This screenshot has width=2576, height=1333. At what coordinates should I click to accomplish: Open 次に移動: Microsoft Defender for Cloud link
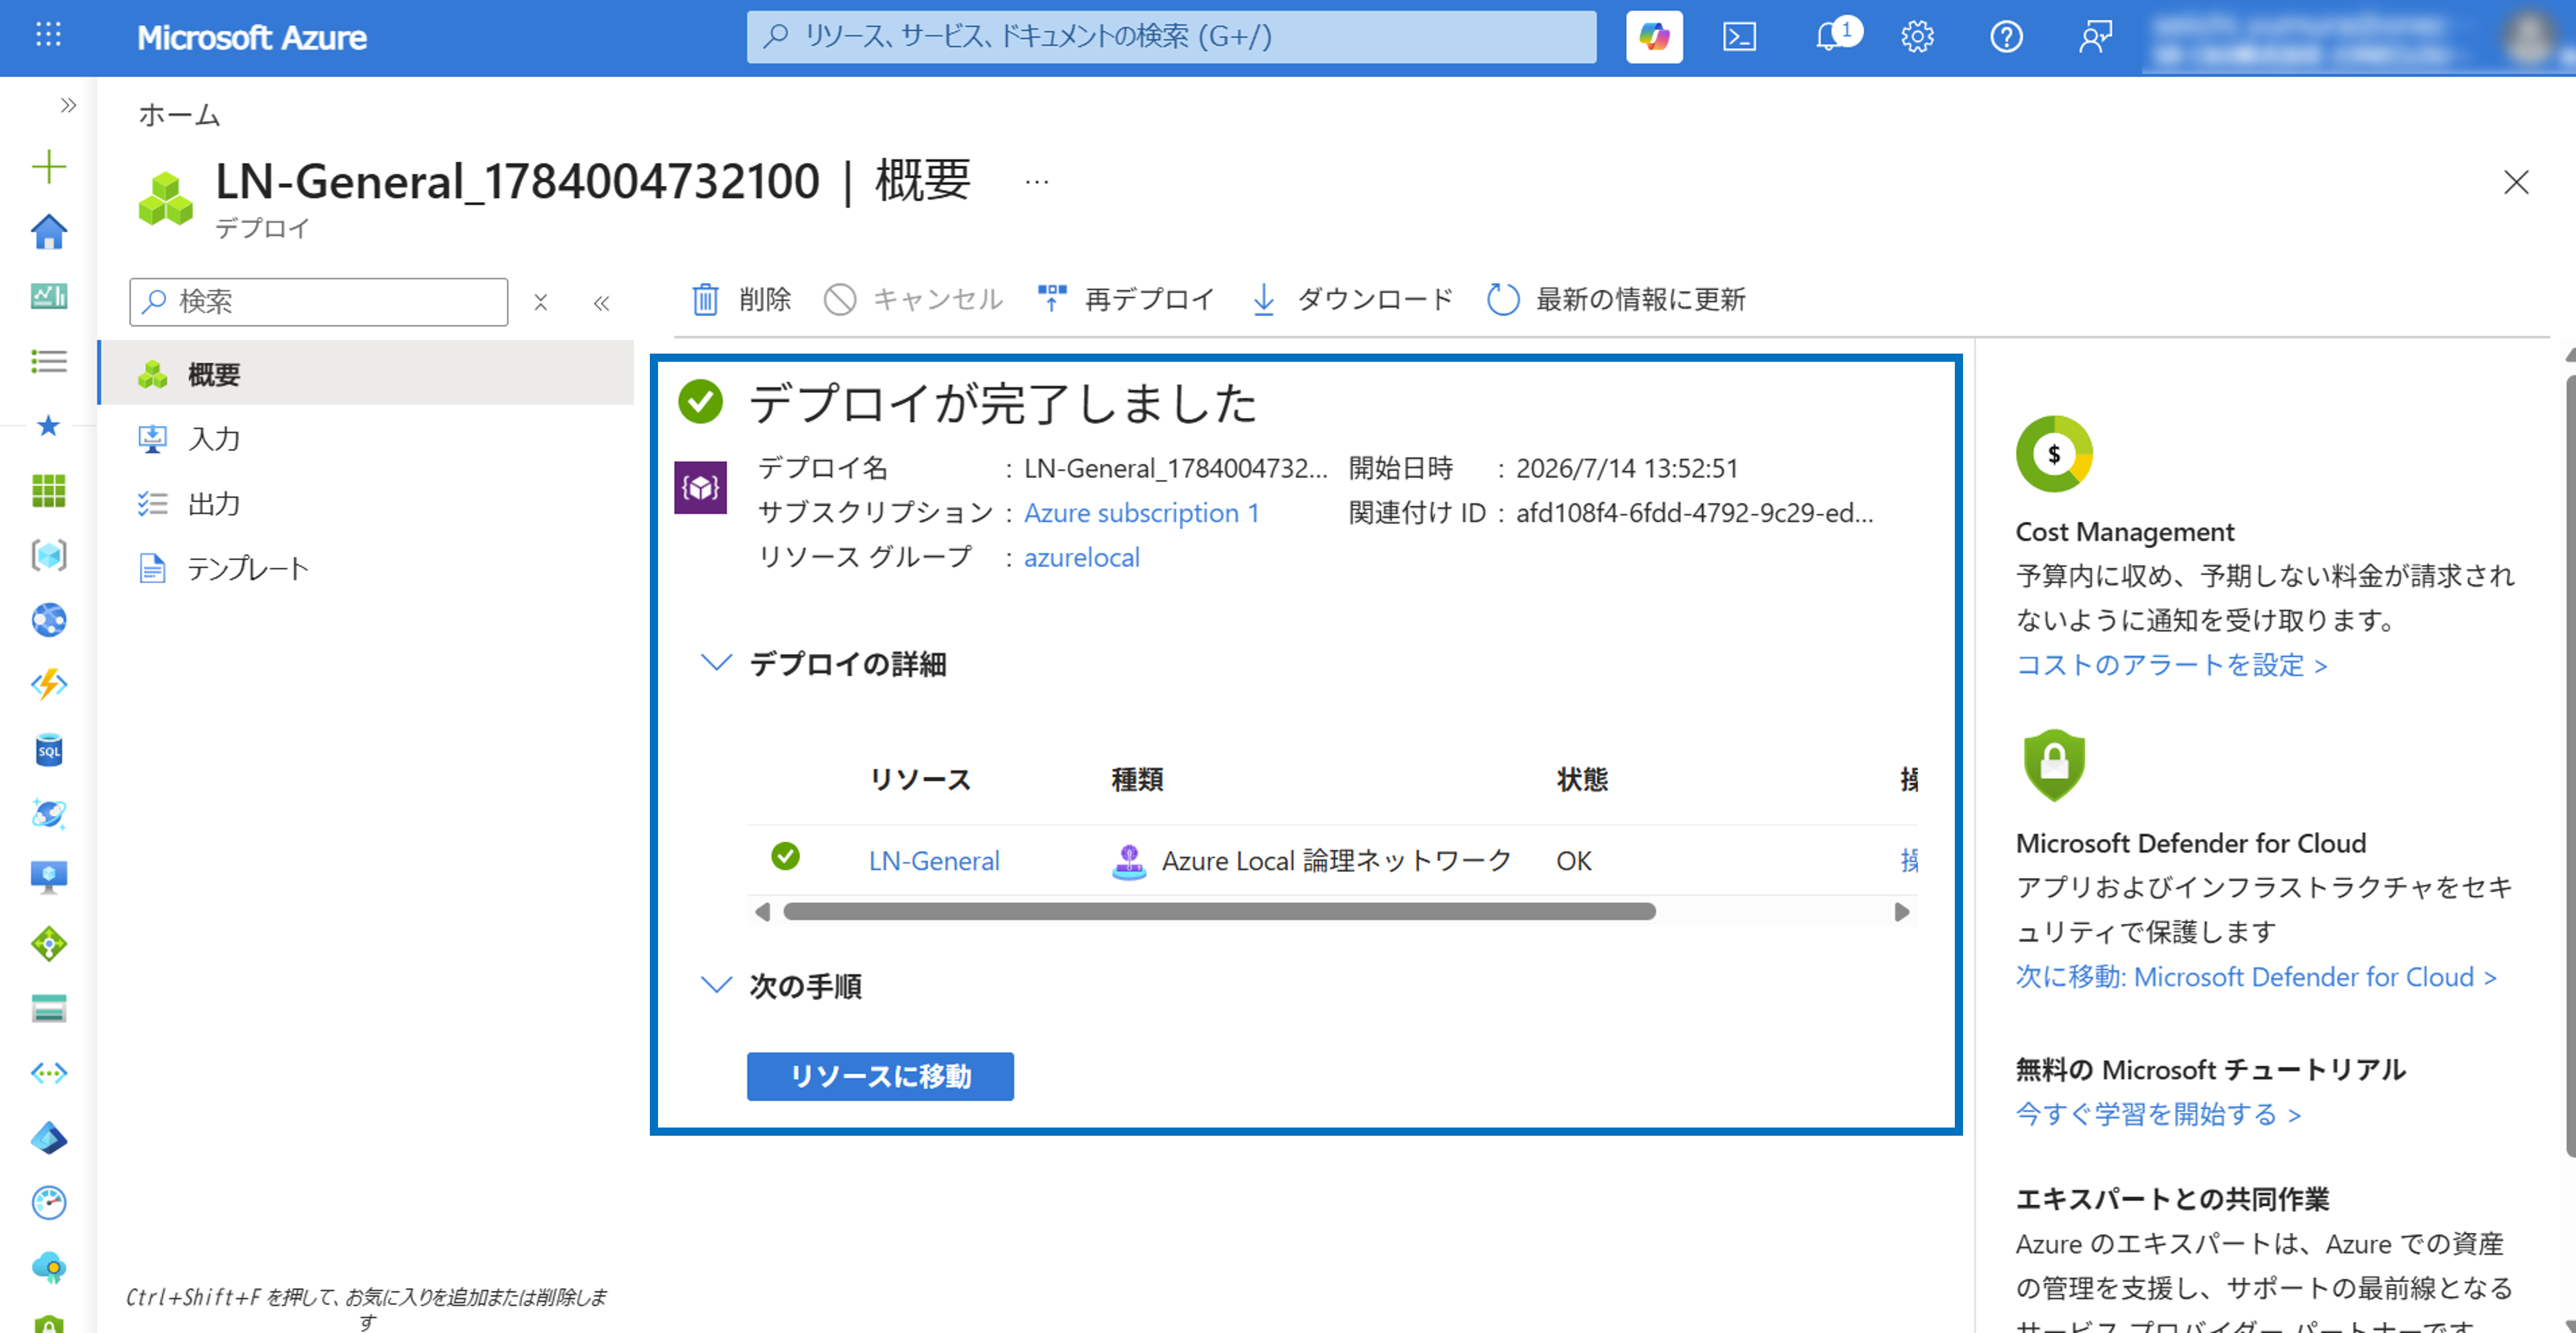click(x=2256, y=977)
